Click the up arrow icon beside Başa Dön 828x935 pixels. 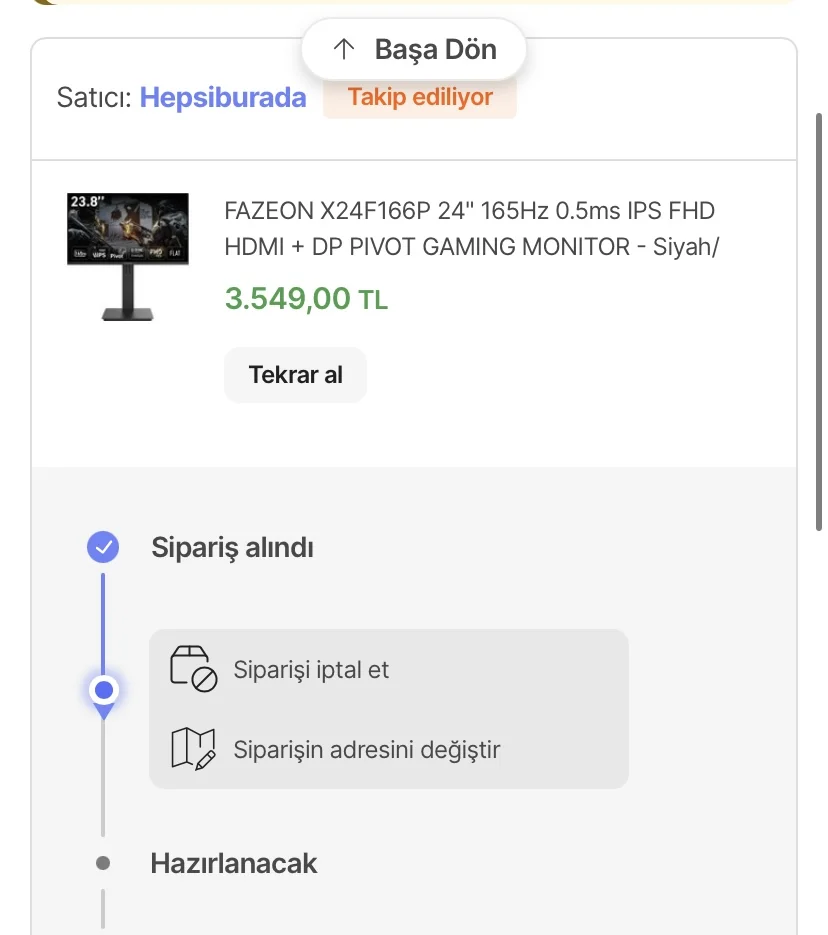[344, 49]
